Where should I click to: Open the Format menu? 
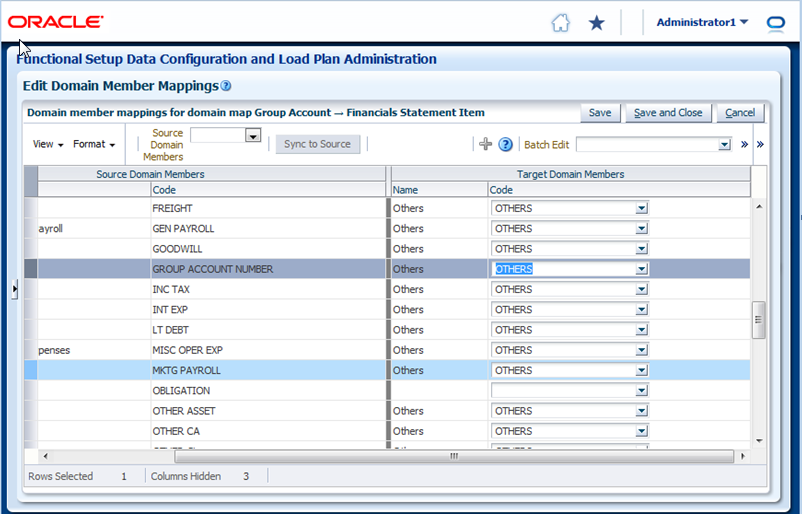pos(94,144)
